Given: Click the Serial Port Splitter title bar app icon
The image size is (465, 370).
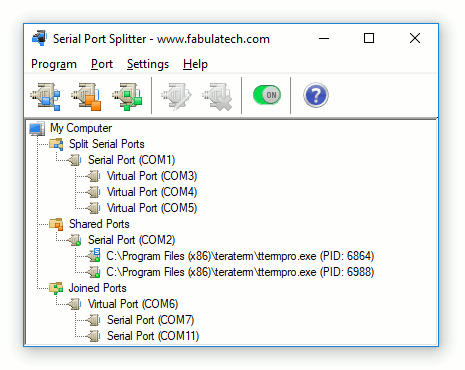Looking at the screenshot, I should (x=39, y=38).
